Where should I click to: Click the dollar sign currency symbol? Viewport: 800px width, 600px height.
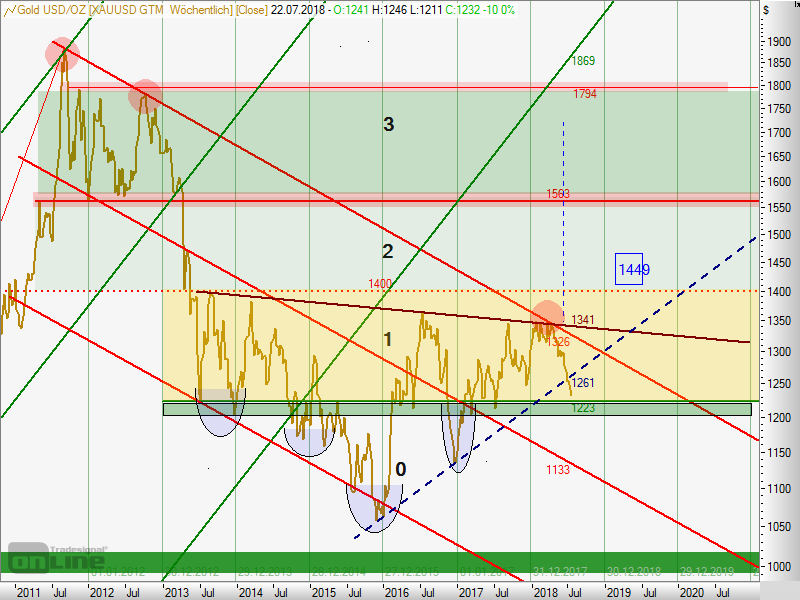[766, 9]
